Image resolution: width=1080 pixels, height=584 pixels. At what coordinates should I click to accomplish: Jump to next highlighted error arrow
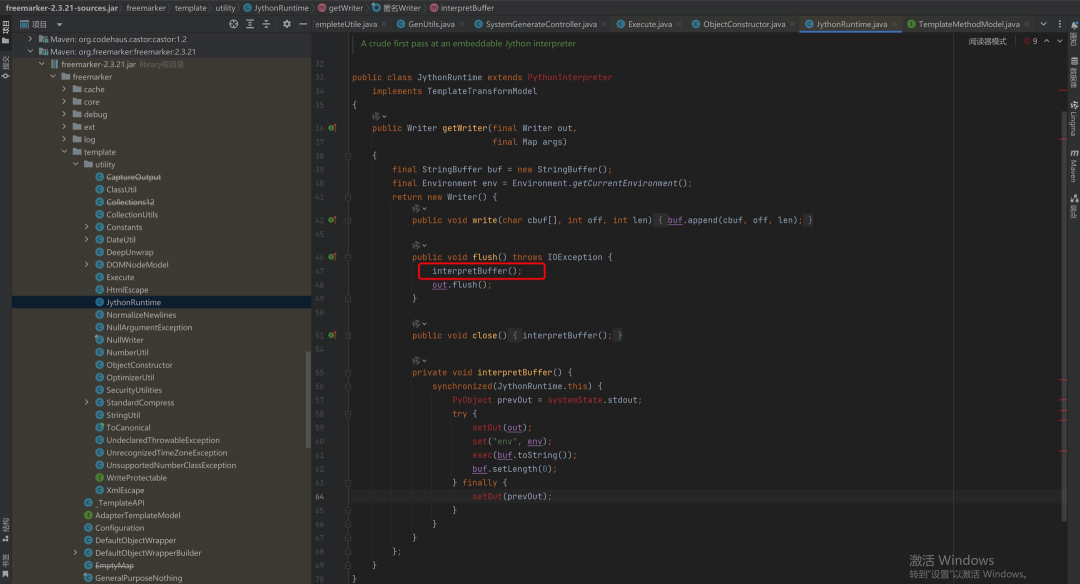(1060, 41)
